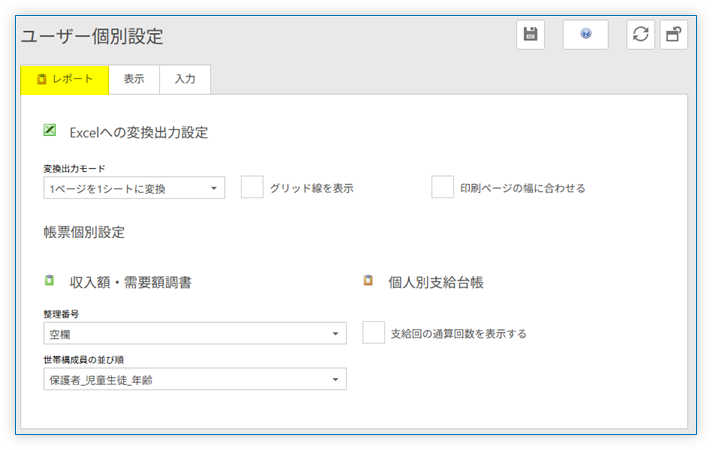Switch to the 表示 tab

click(134, 79)
